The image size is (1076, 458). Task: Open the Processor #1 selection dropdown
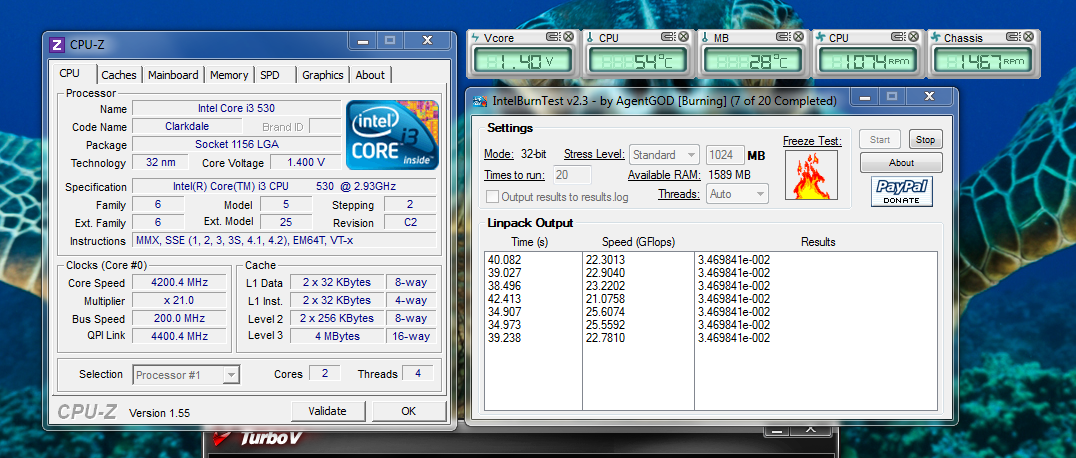(x=185, y=375)
